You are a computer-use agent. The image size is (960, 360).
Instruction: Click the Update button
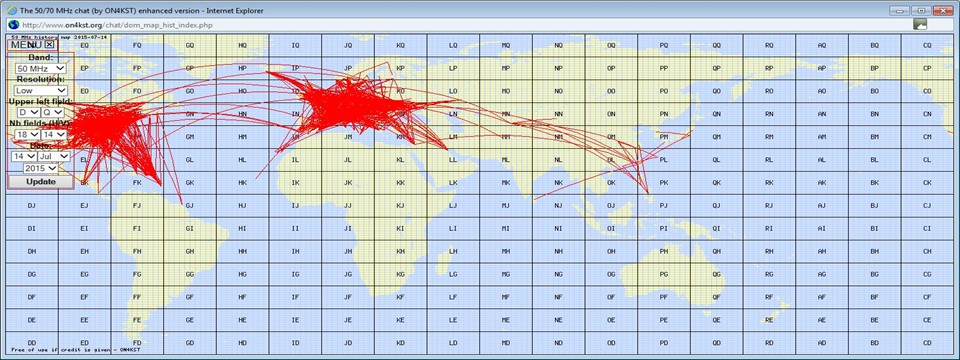(x=41, y=182)
